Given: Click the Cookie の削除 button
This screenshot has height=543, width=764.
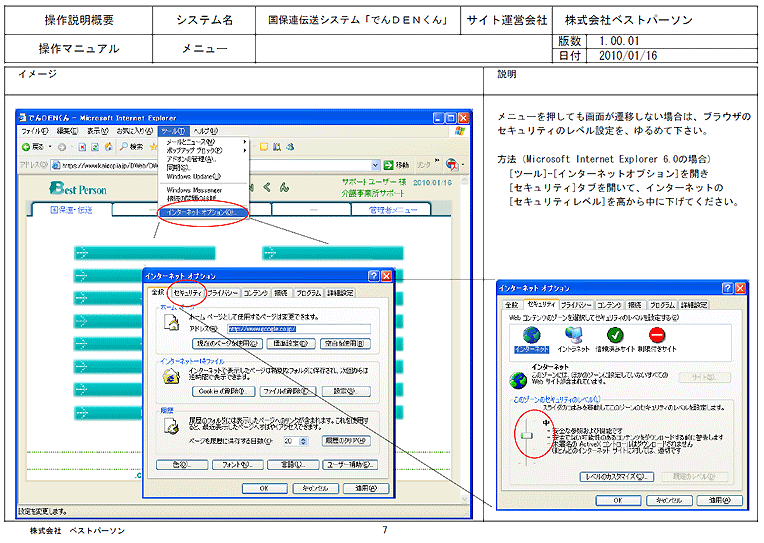Looking at the screenshot, I should 224,391.
